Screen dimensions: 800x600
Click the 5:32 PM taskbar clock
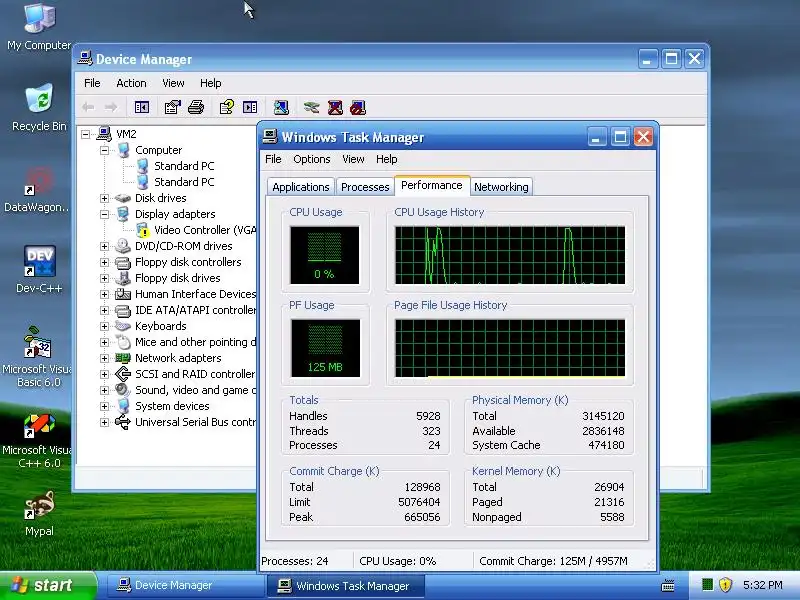[762, 585]
